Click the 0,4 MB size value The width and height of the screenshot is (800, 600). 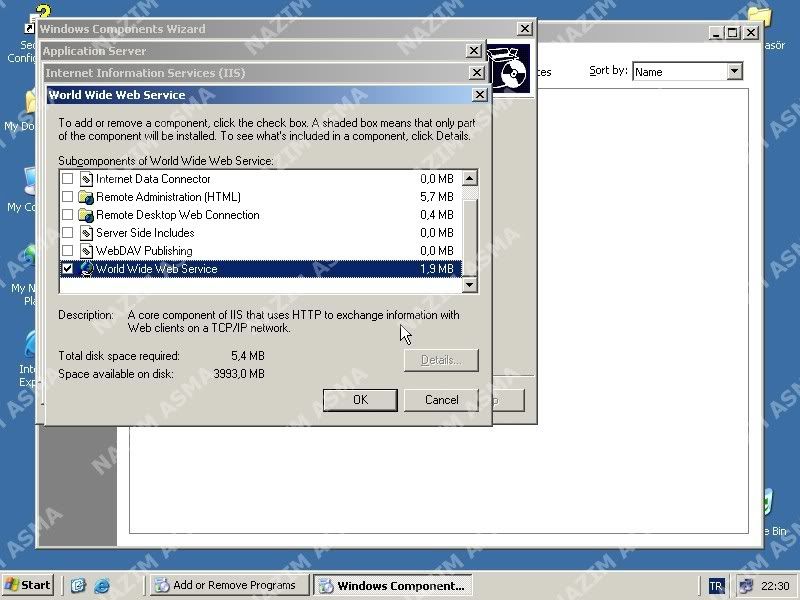[x=437, y=215]
